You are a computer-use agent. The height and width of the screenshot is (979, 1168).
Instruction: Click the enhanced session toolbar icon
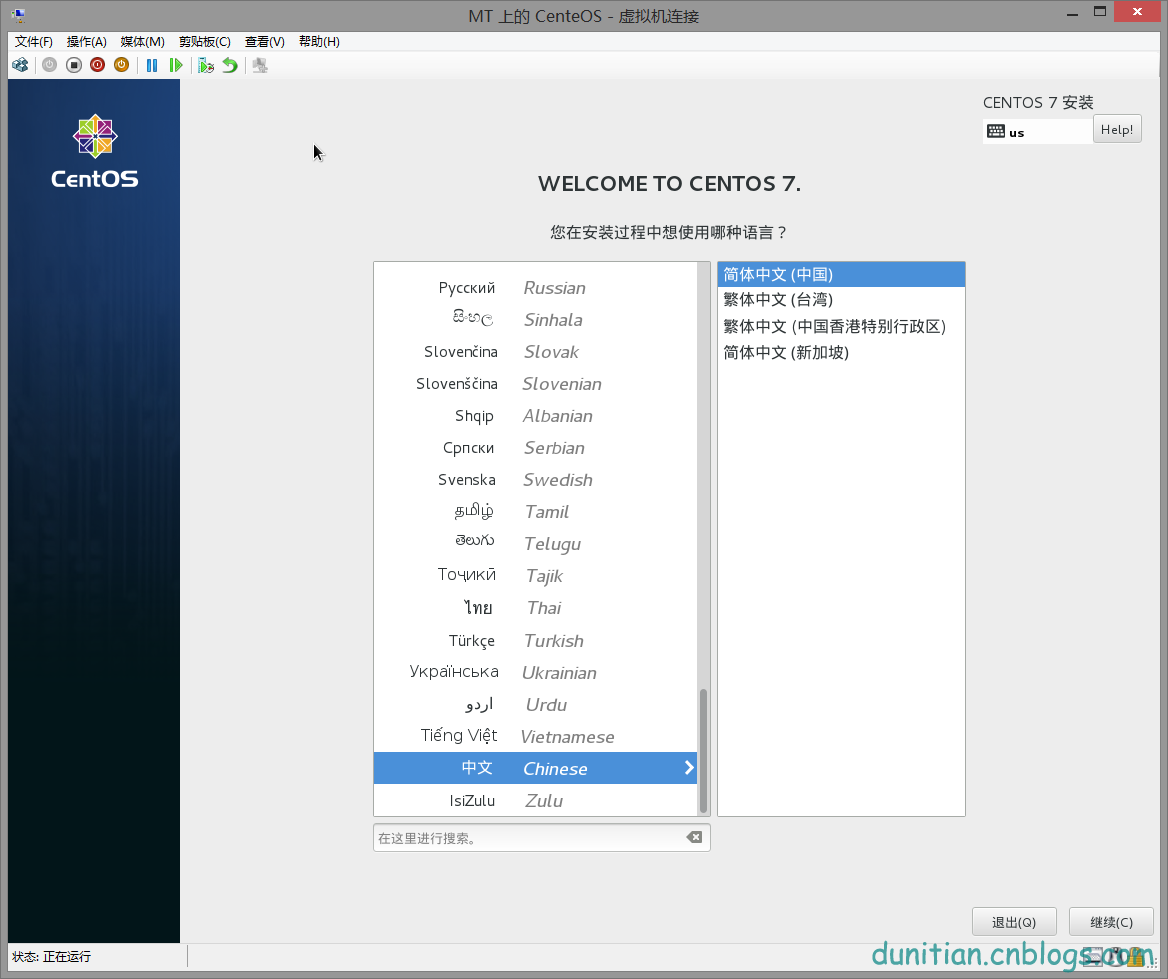[260, 66]
